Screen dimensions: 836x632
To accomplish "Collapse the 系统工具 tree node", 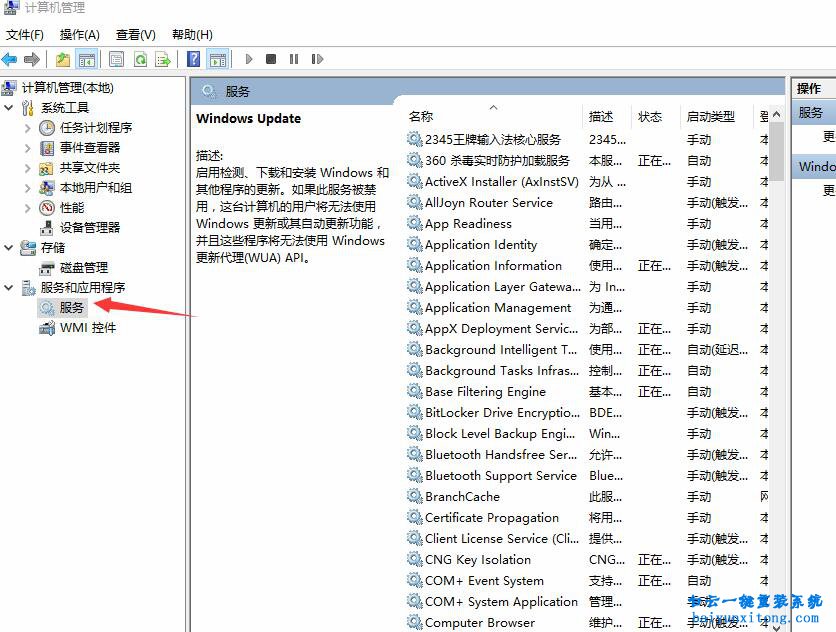I will point(8,107).
